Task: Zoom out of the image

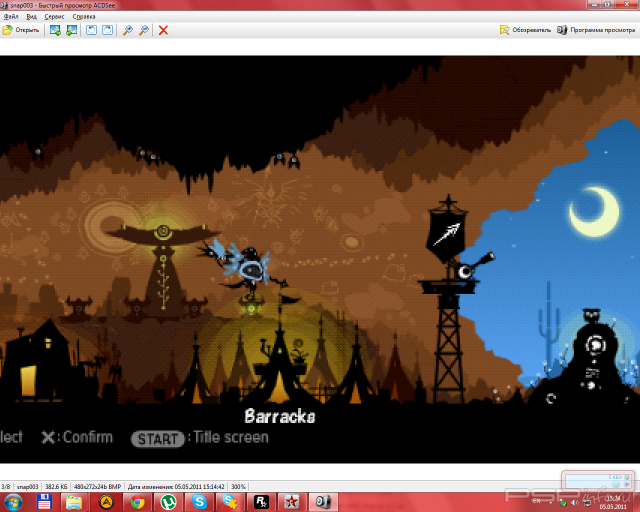Action: coord(143,30)
